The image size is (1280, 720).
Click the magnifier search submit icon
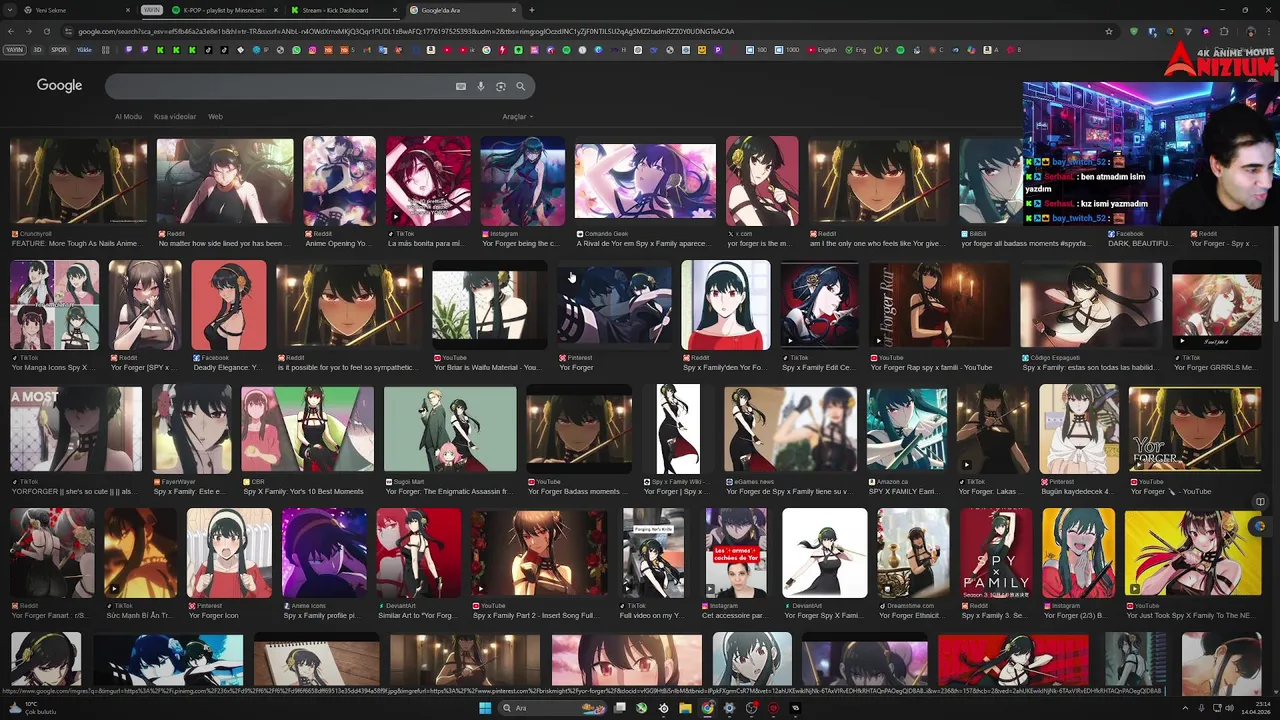tap(520, 87)
